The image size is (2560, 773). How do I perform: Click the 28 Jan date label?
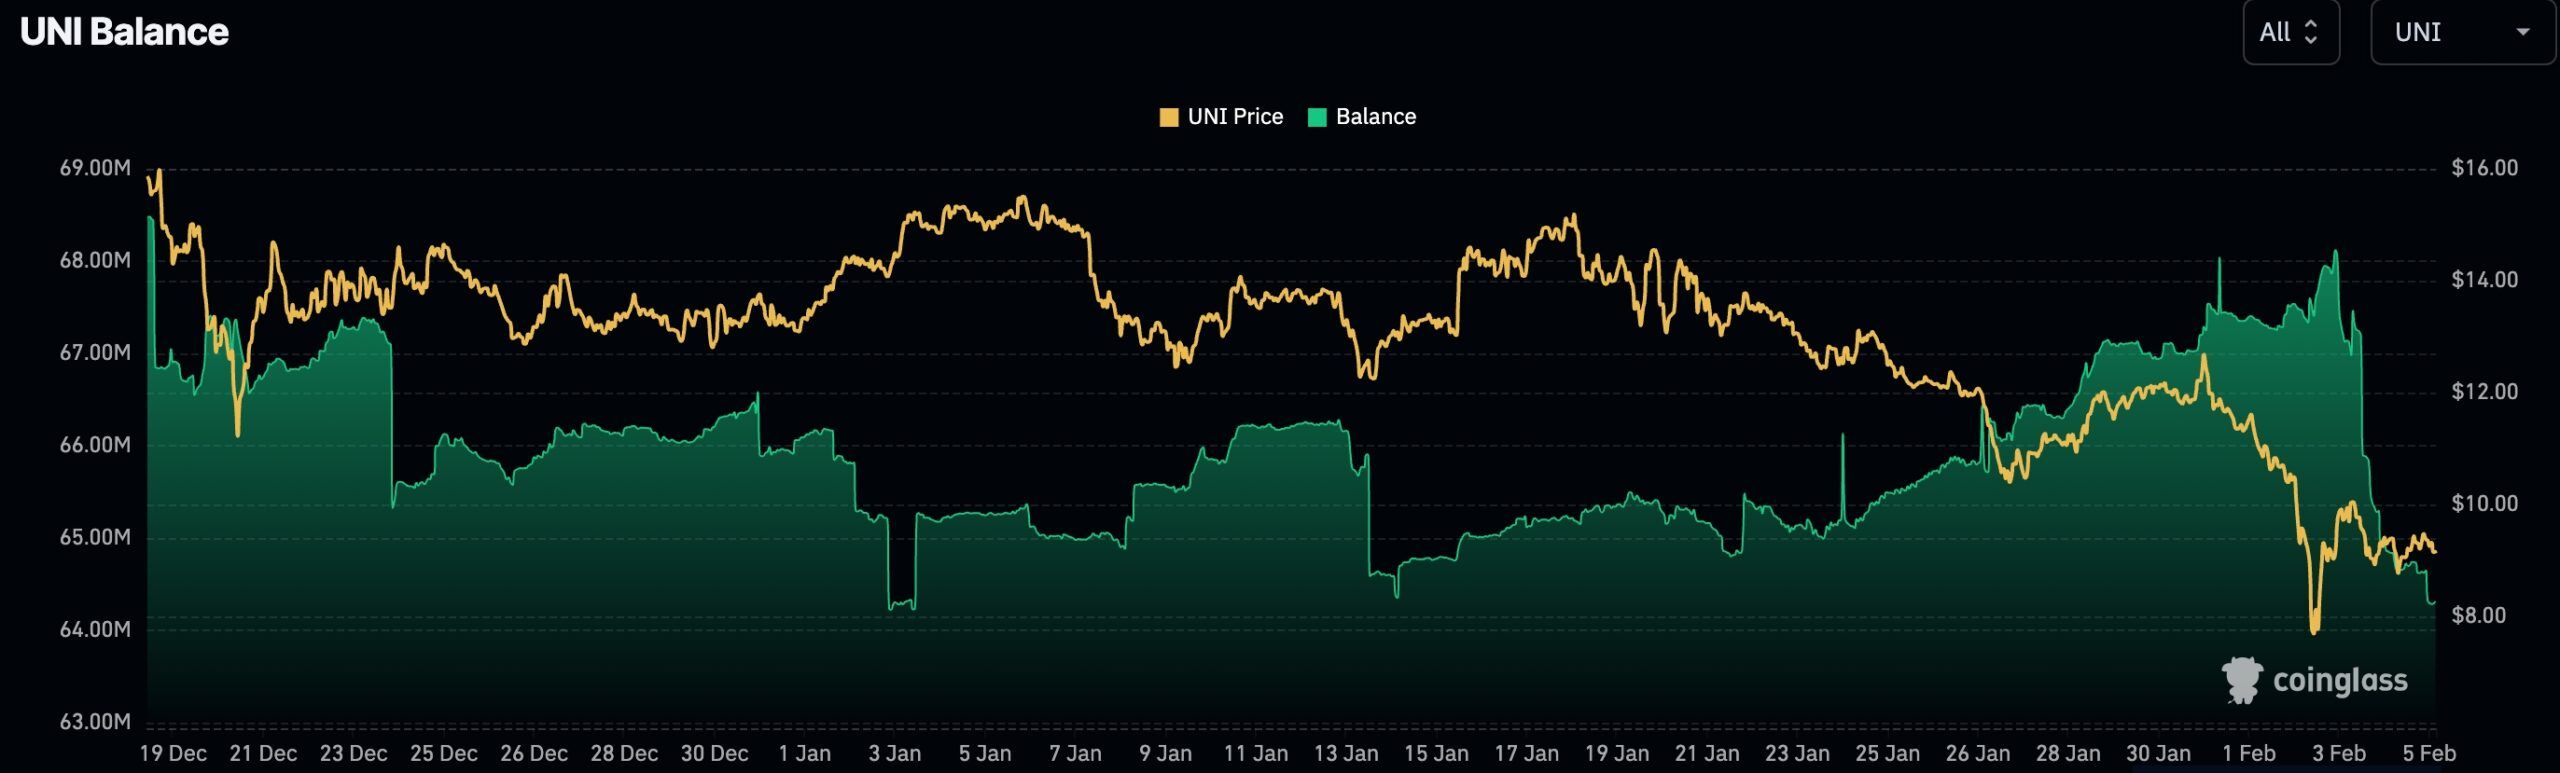2068,753
